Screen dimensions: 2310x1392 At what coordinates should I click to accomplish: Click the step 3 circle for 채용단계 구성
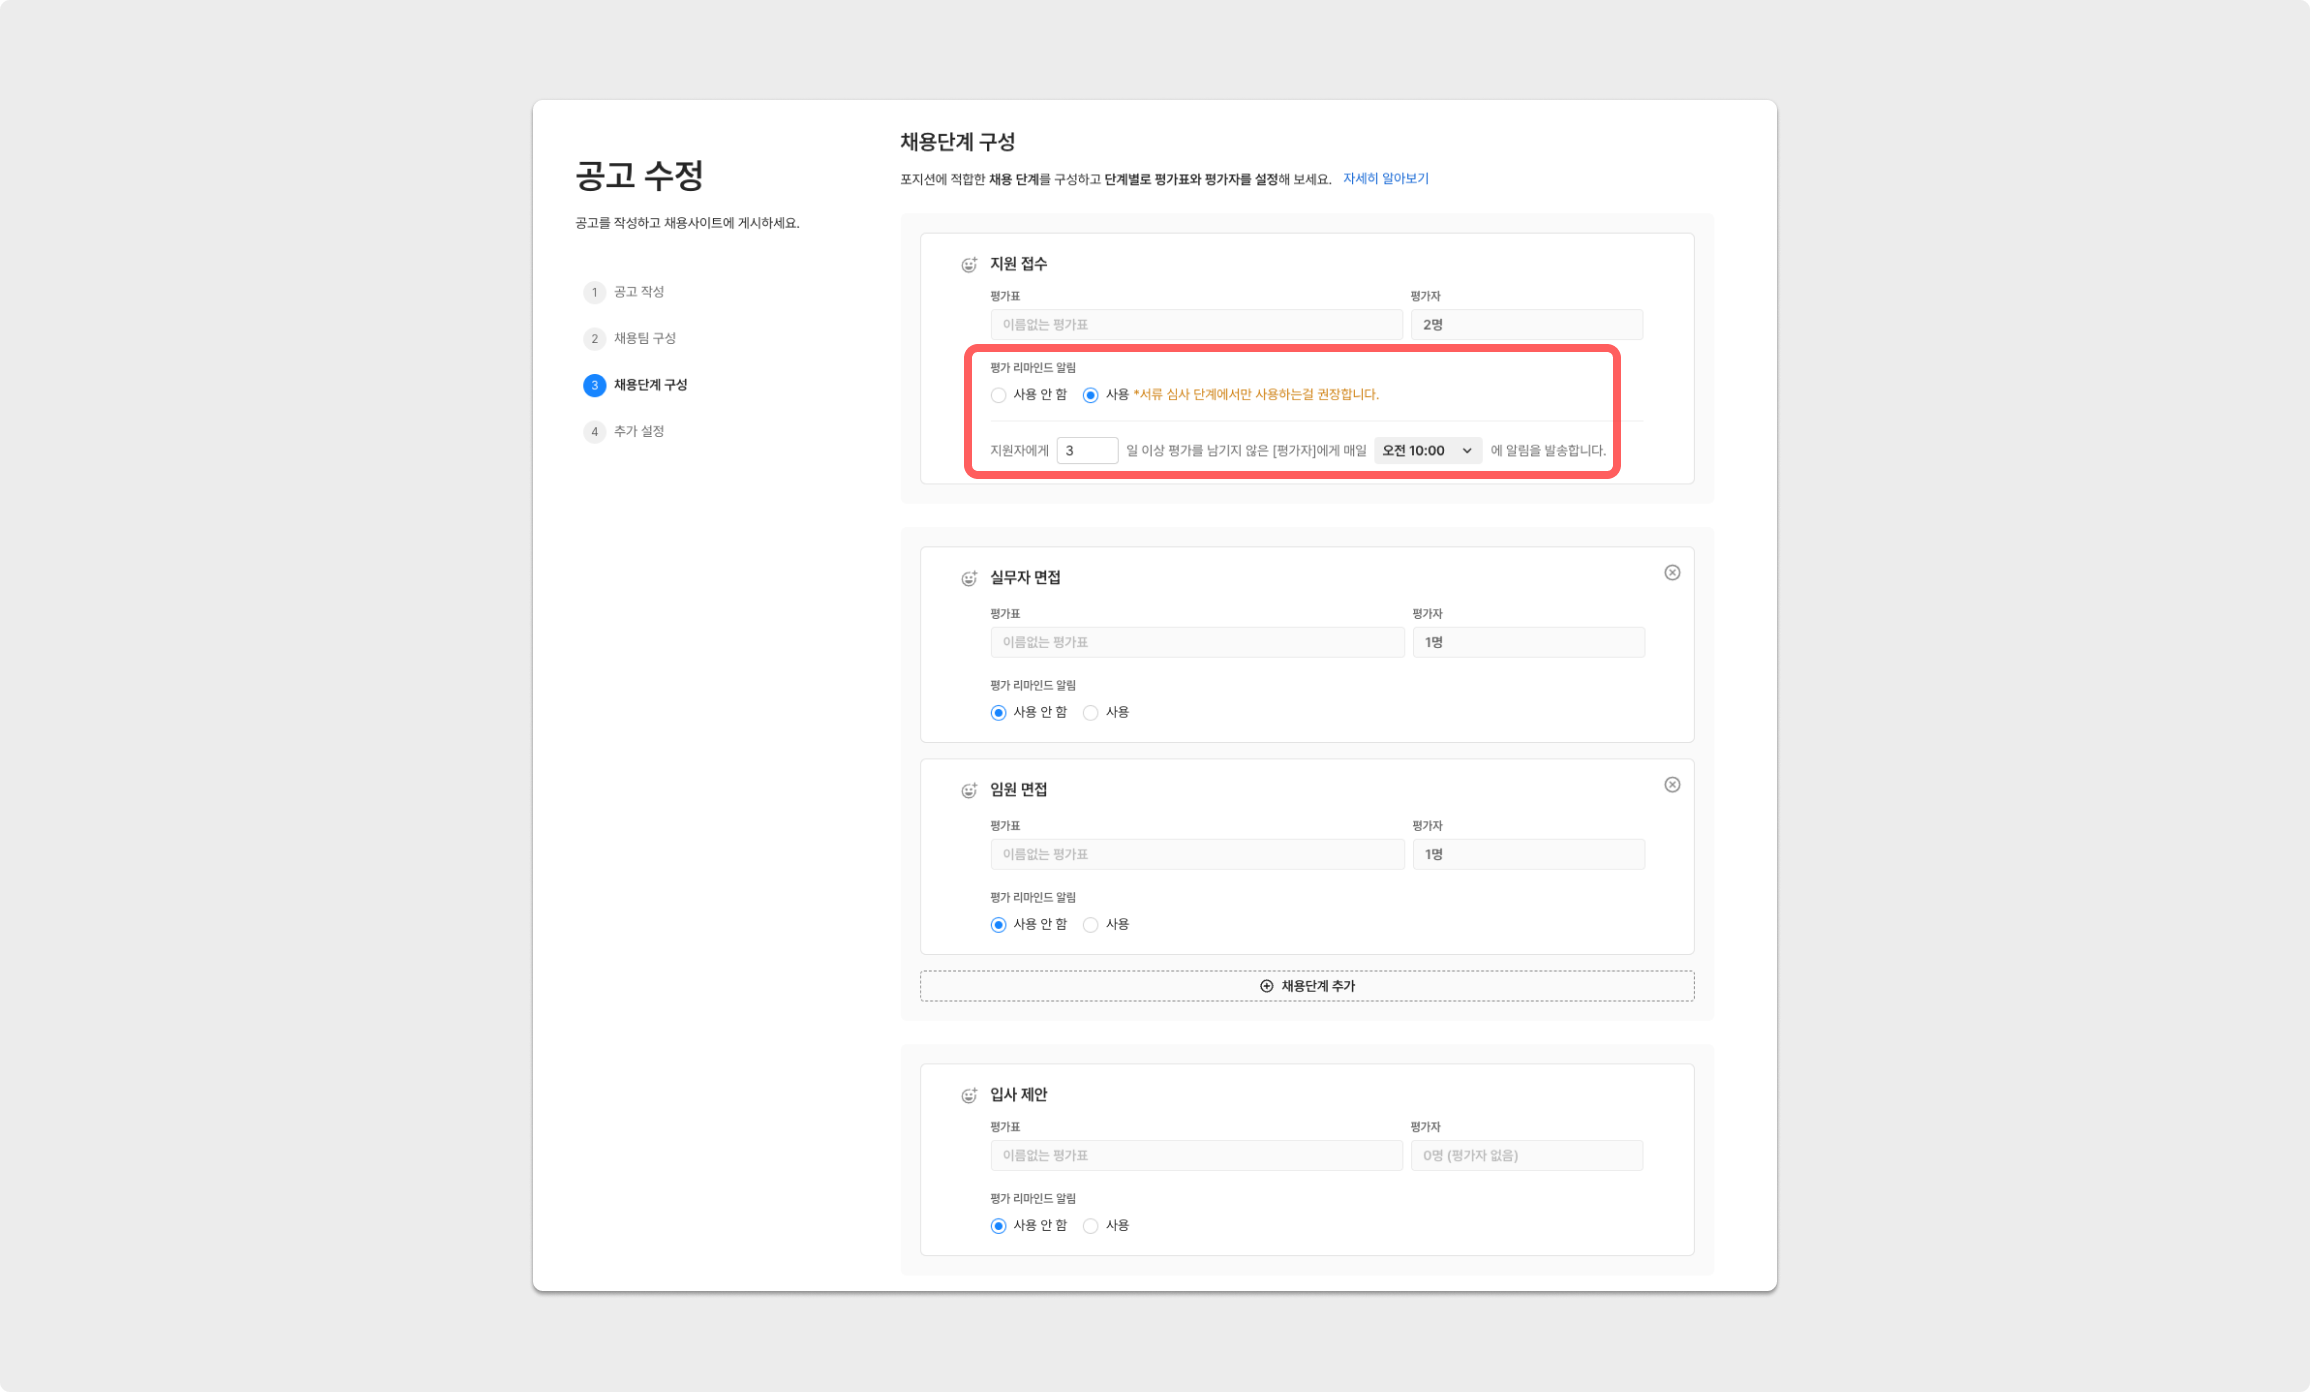pyautogui.click(x=594, y=385)
